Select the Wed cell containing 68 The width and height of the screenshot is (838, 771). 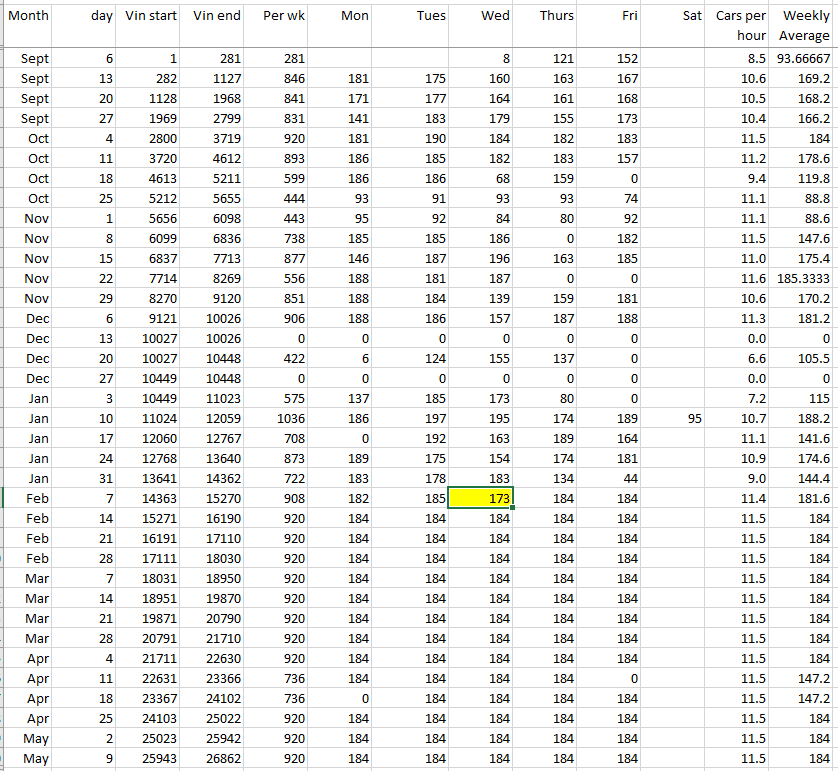pos(480,178)
